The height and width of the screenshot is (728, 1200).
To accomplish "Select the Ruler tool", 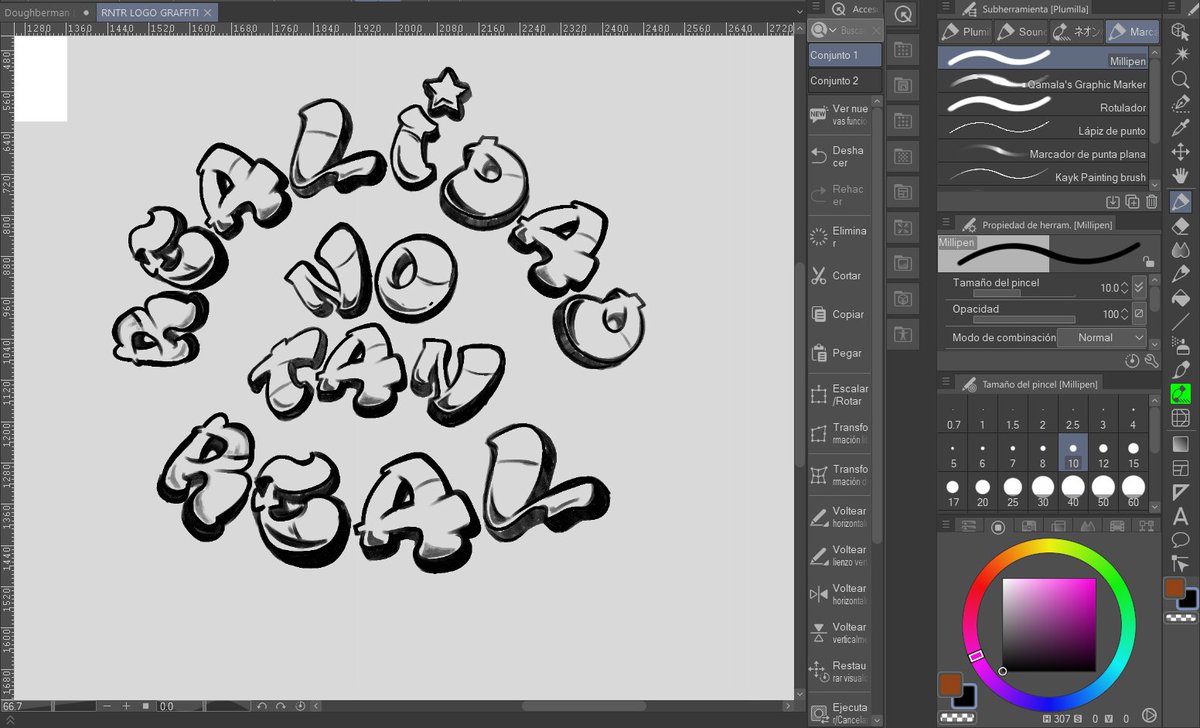I will coord(1180,491).
